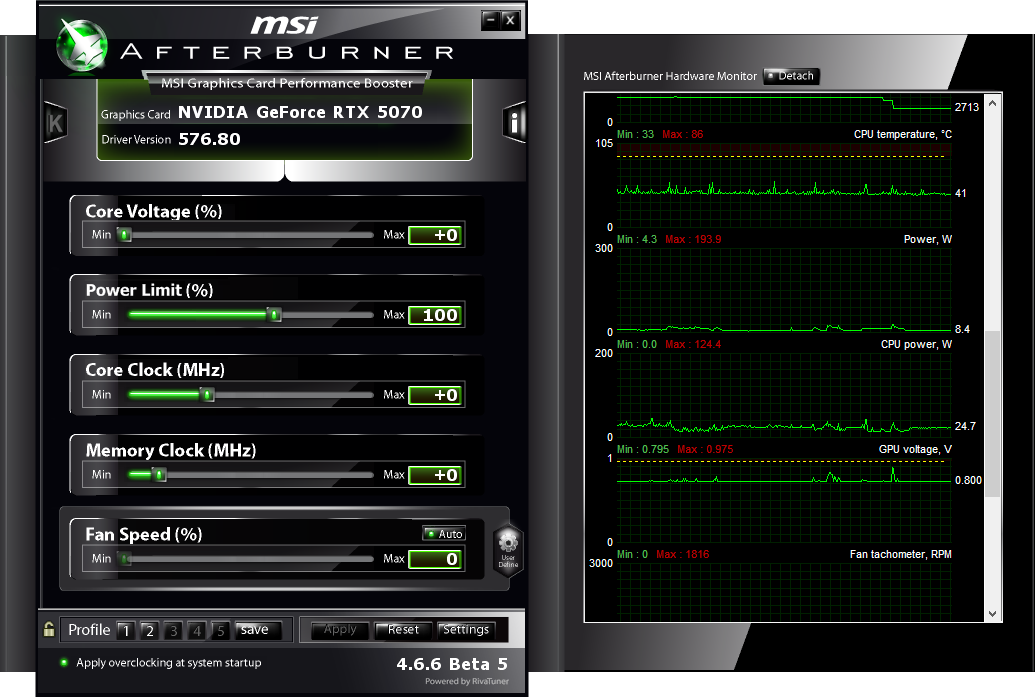
Task: Click the CPU power, W graph label
Action: (916, 344)
